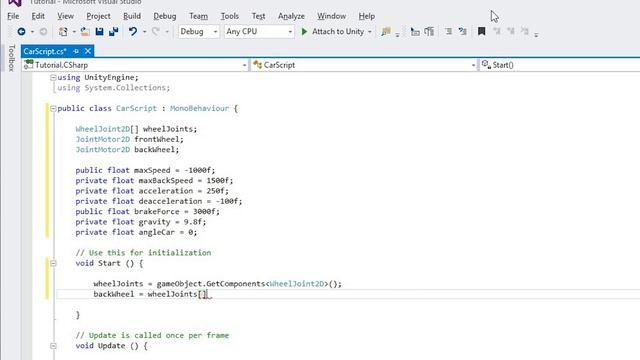
Task: Click the Find in Files toolbar icon
Action: [x=386, y=31]
